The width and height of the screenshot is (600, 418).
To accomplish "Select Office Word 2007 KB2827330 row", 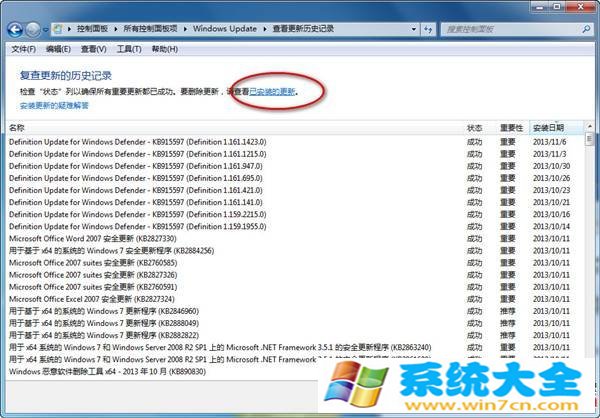I will click(x=295, y=239).
